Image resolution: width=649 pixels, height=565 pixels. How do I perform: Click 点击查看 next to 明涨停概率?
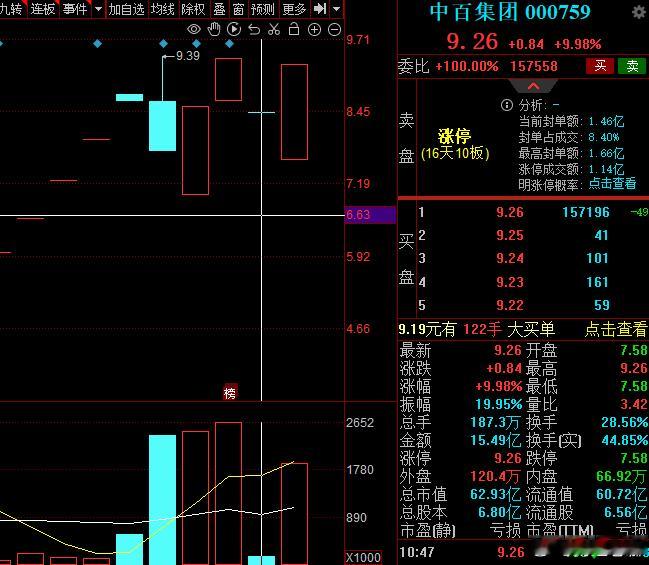[x=612, y=183]
